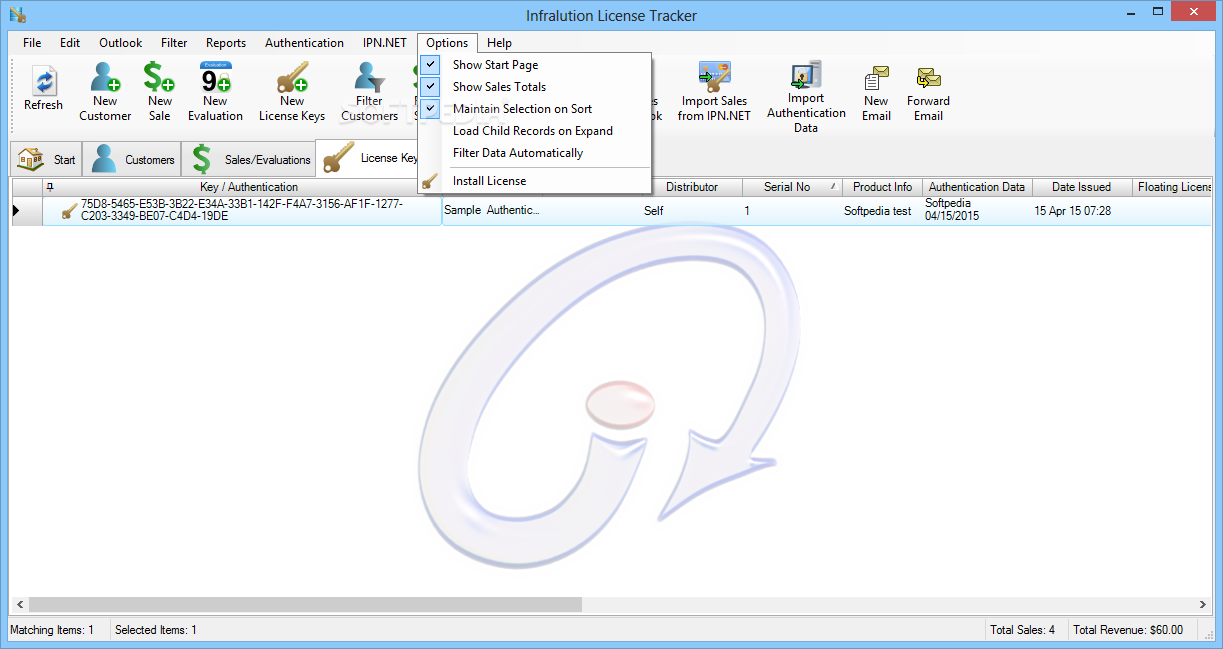Click Matching Items: 1 in the status bar
This screenshot has height=649, width=1223.
pyautogui.click(x=52, y=630)
